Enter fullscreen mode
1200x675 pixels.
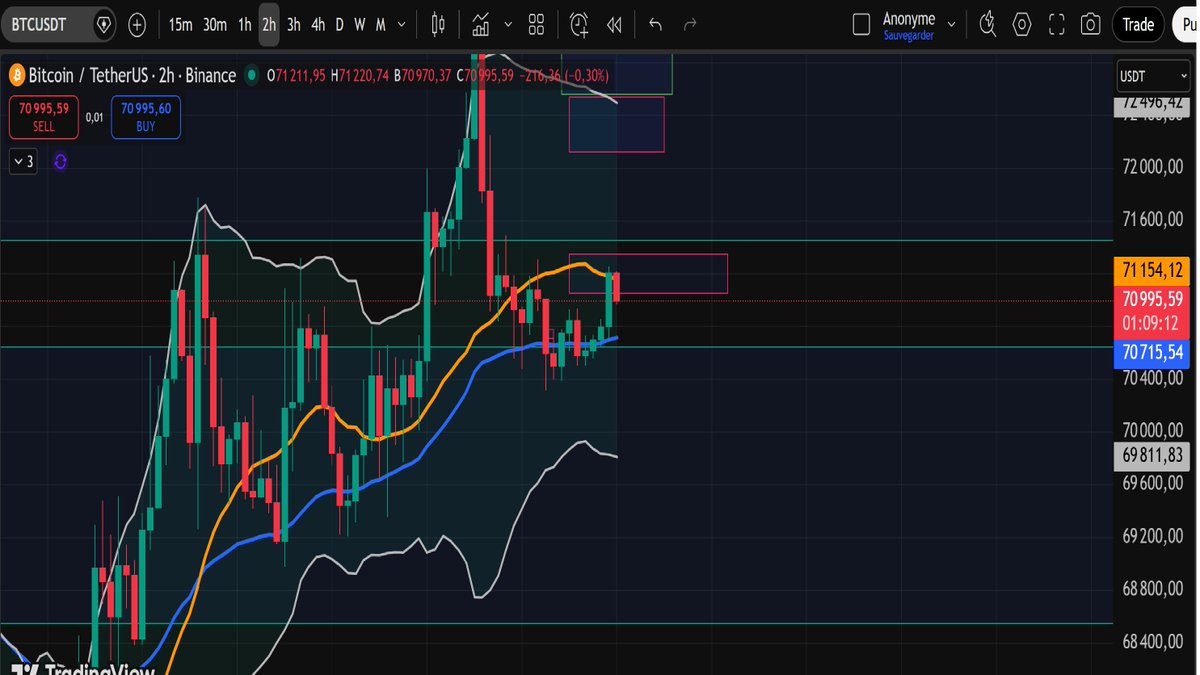point(1057,25)
